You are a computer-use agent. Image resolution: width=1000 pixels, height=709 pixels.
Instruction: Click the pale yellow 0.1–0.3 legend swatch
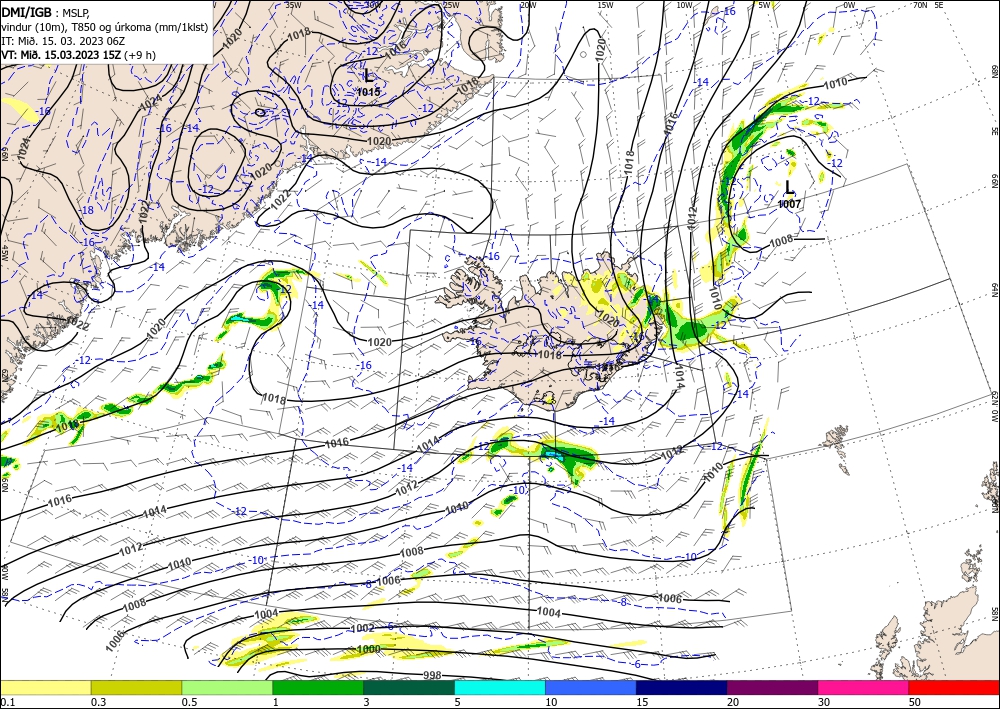pos(45,687)
